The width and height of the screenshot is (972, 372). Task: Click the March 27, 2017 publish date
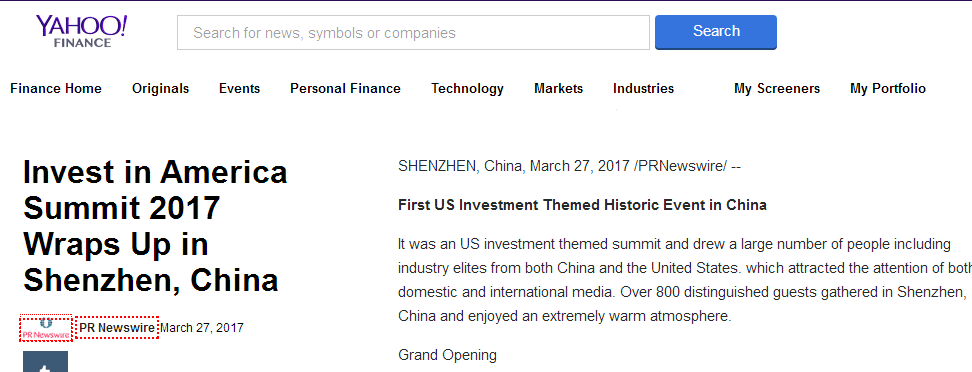coord(202,327)
